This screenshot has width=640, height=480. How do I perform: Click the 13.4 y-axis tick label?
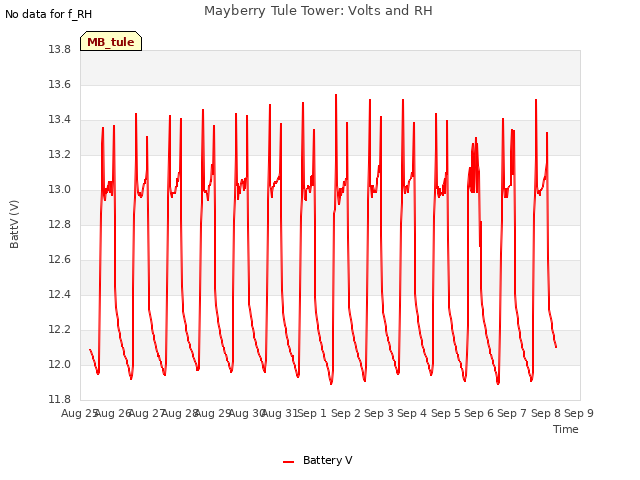coord(60,120)
